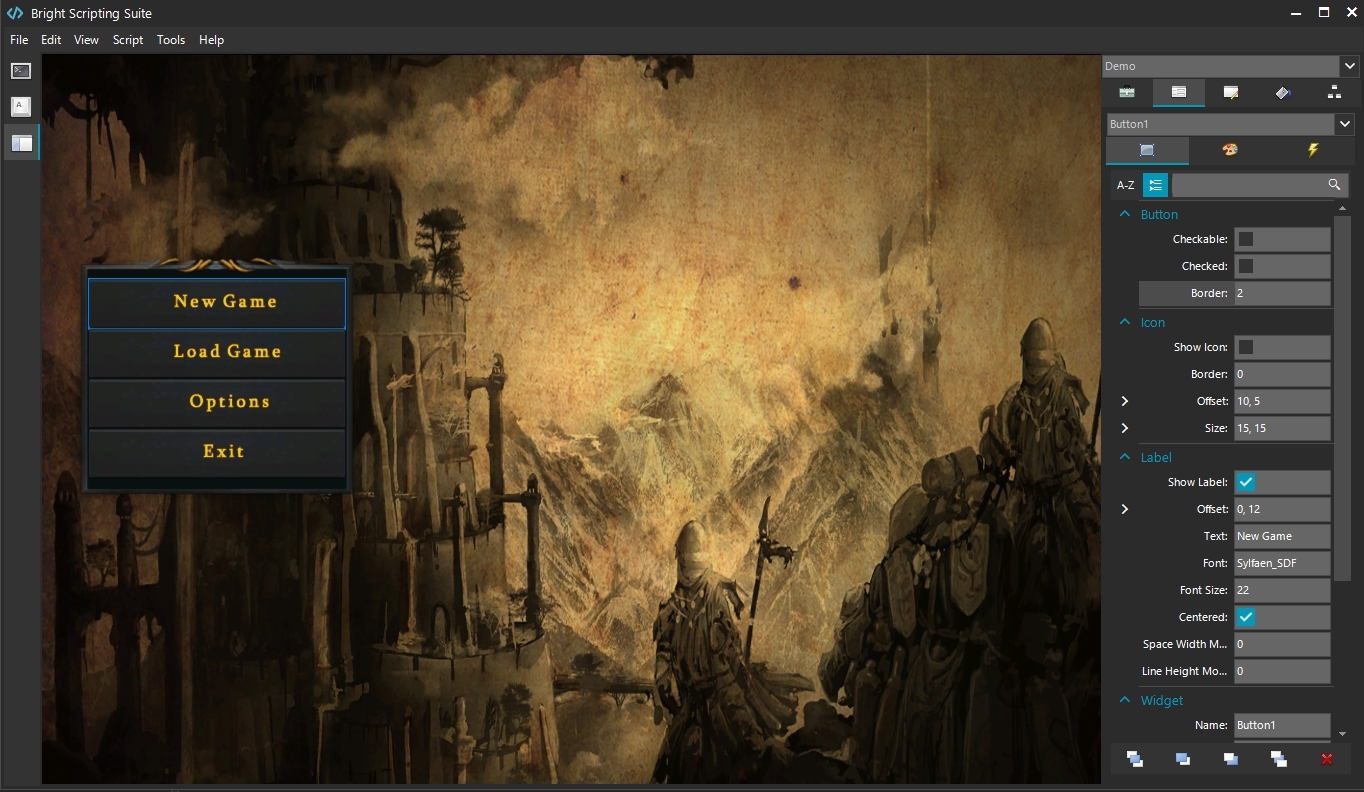Screen dimensions: 1364x792
Task: Uncheck the Centered checkbox
Action: (x=1246, y=617)
